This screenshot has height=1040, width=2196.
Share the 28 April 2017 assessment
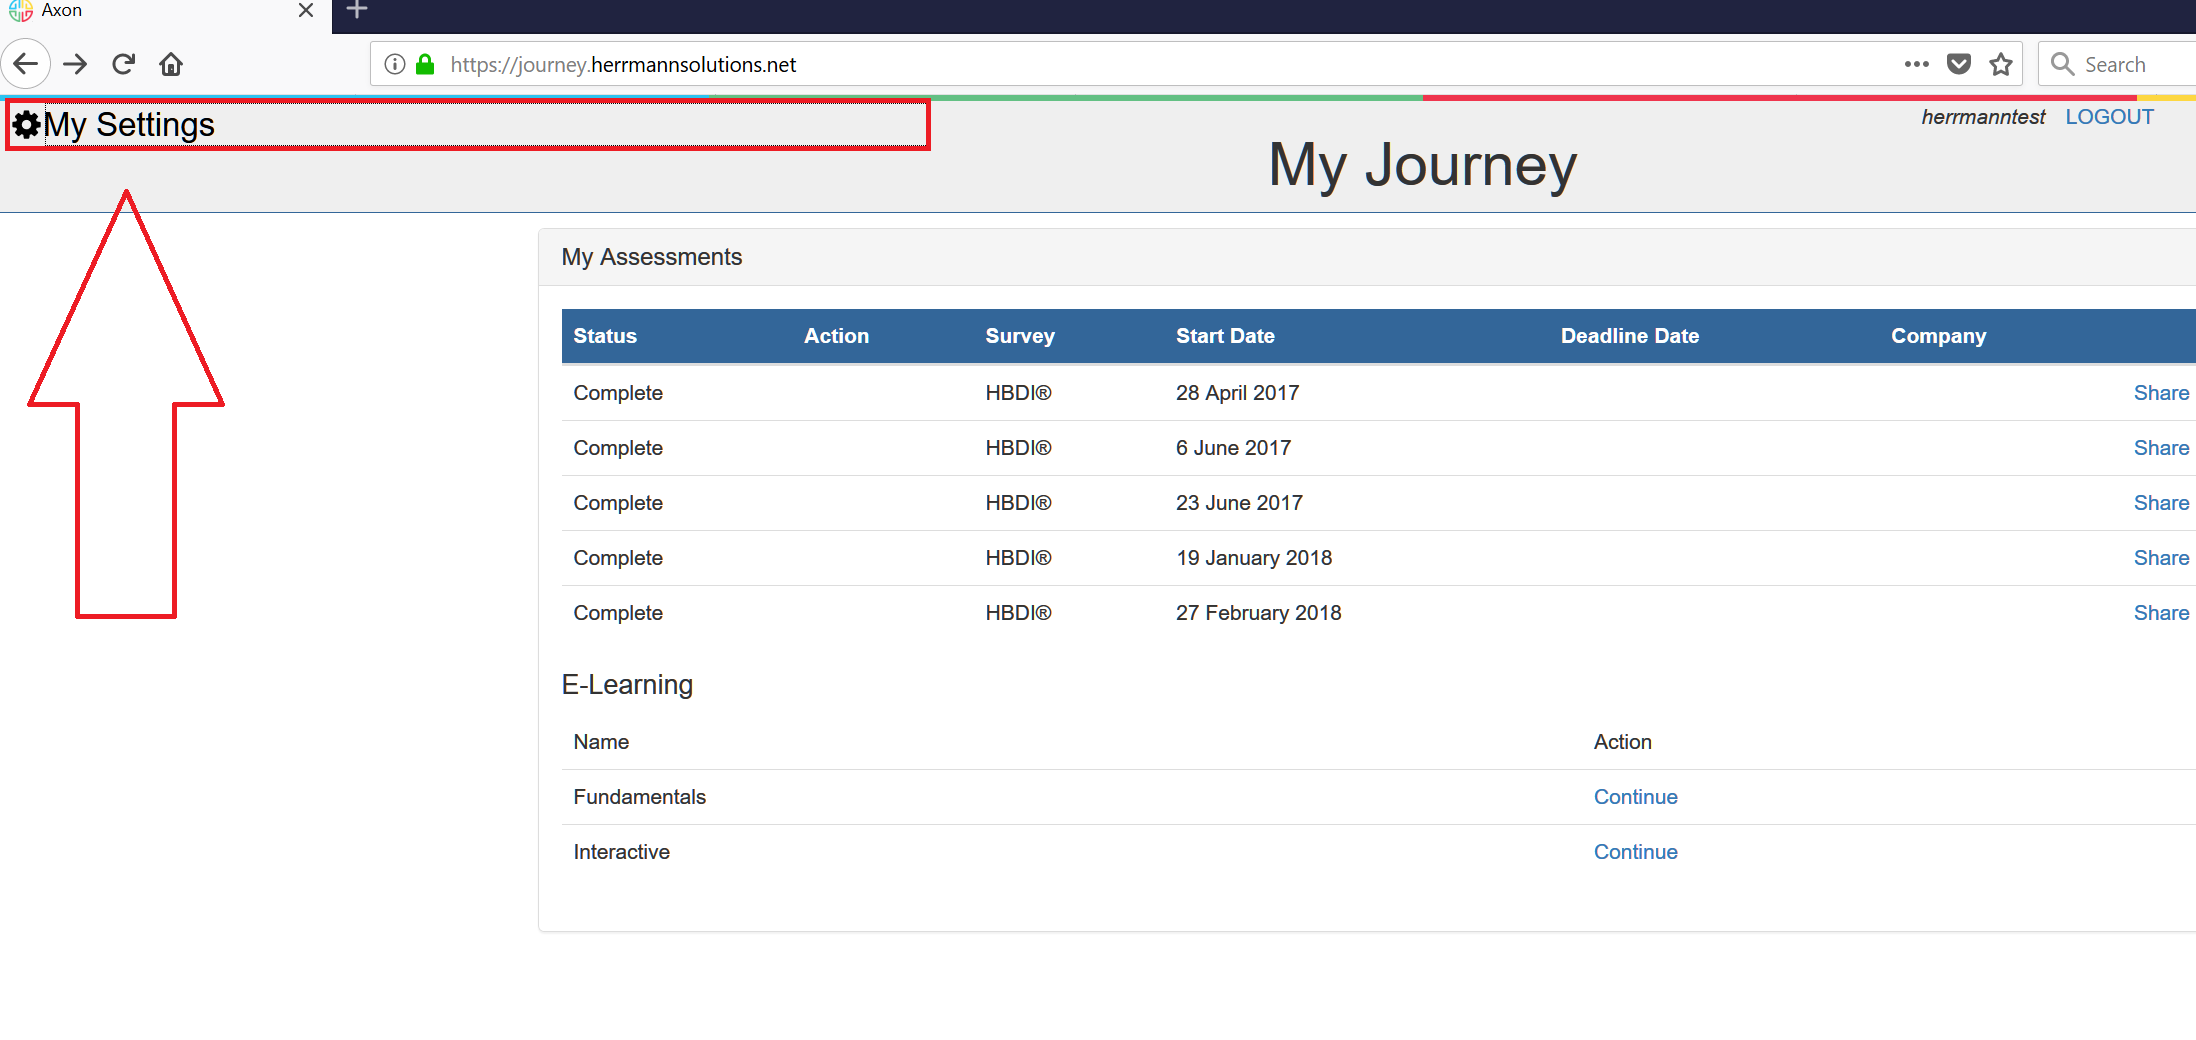(x=2160, y=393)
